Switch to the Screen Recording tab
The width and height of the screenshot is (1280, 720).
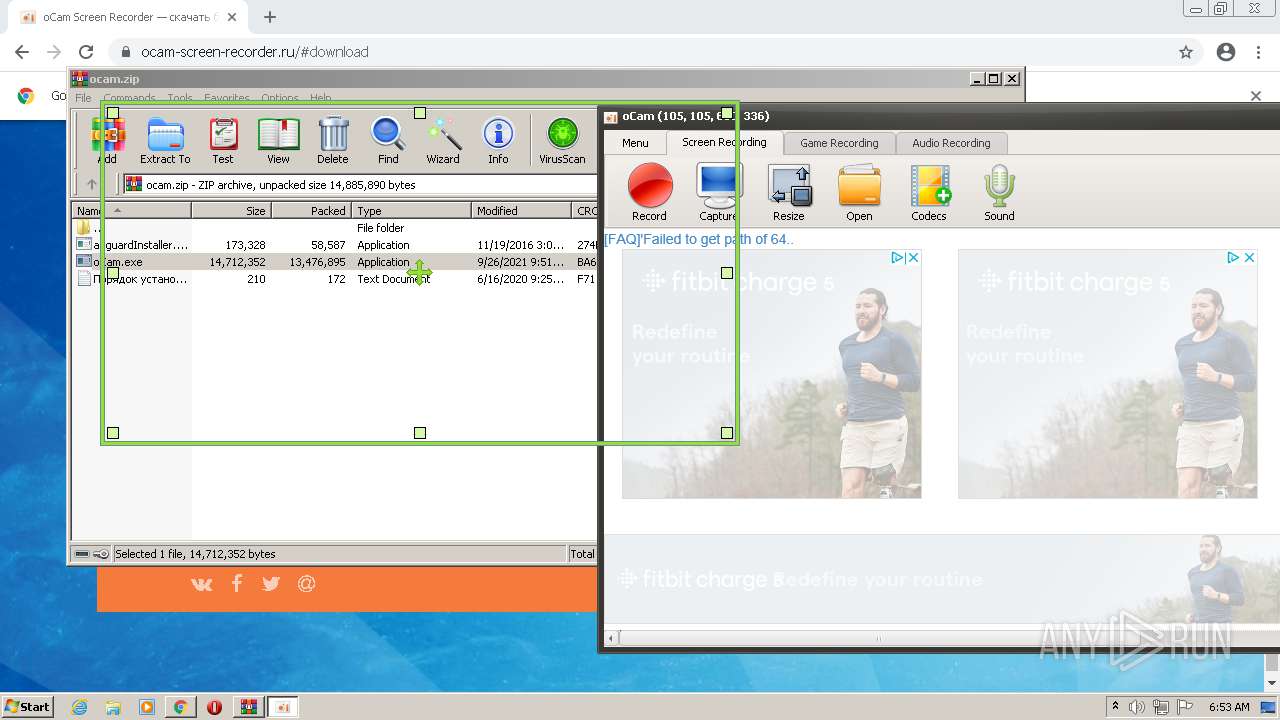(724, 142)
